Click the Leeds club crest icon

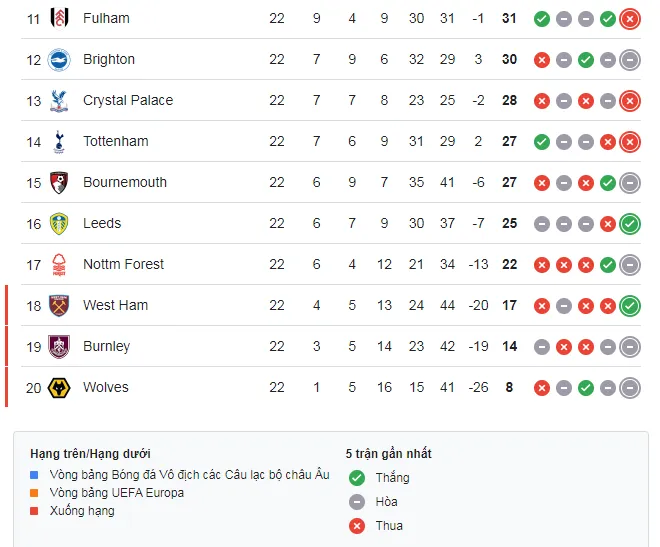59,223
